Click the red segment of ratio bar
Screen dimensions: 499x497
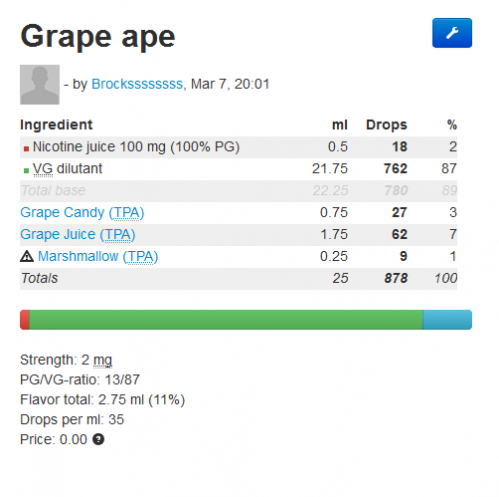coord(25,320)
